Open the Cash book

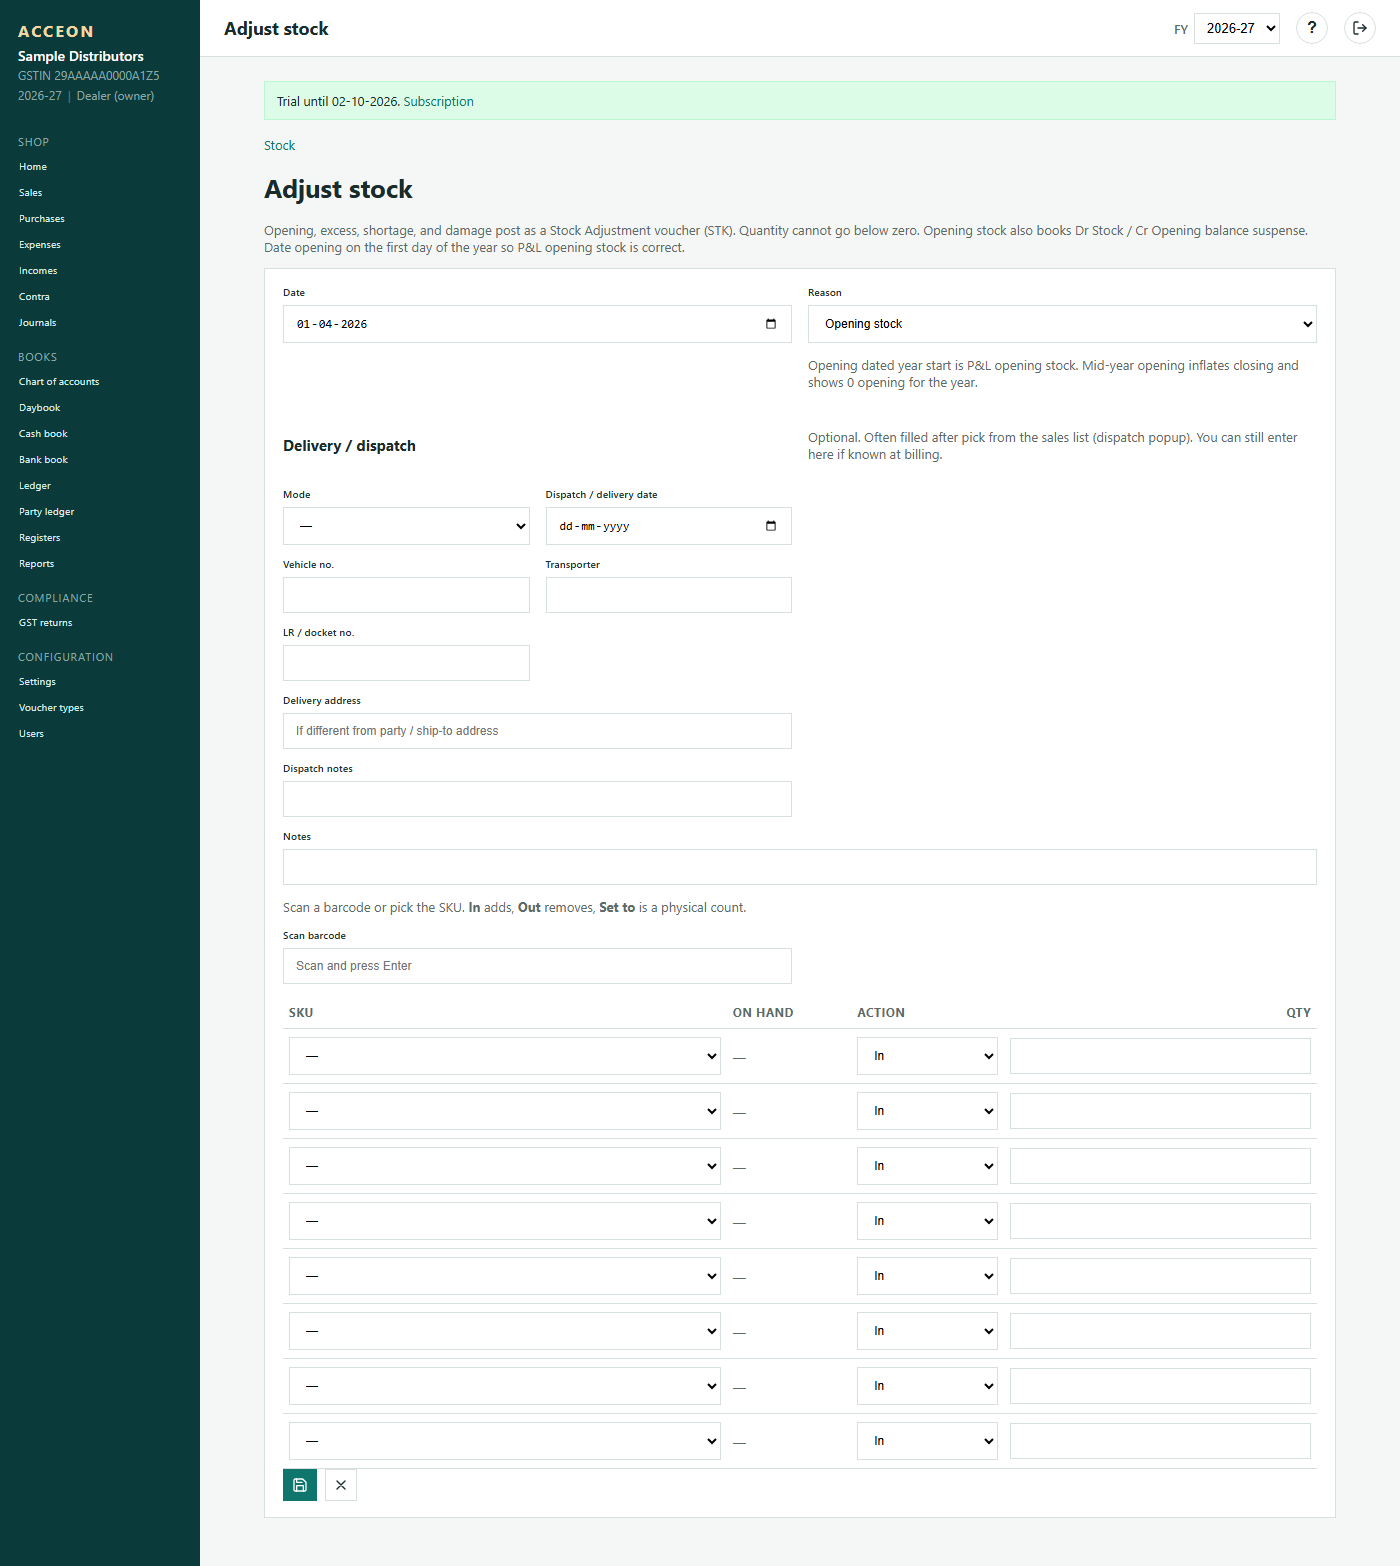pos(43,434)
